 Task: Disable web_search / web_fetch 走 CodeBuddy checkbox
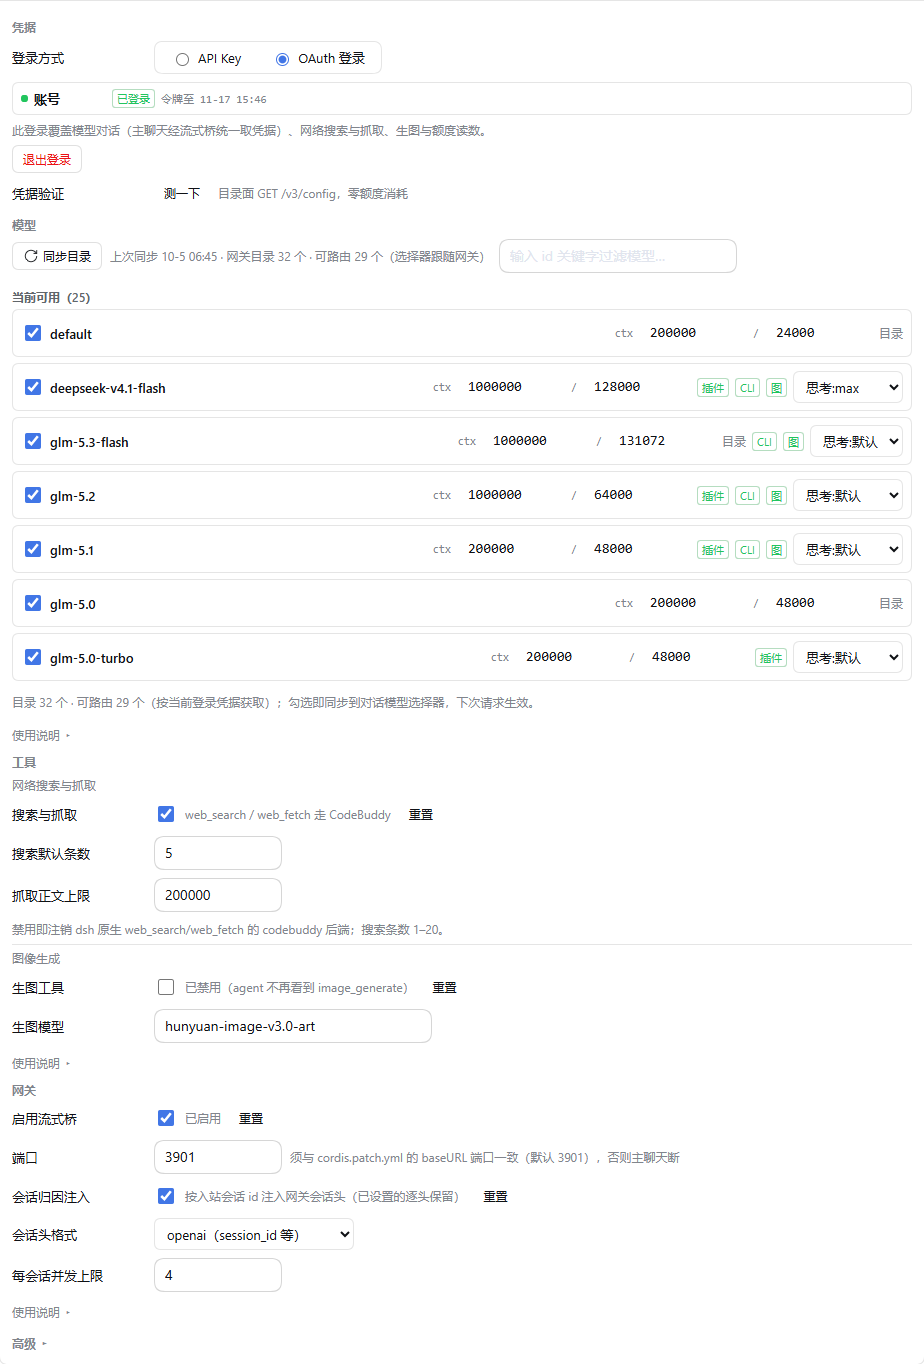pos(166,814)
